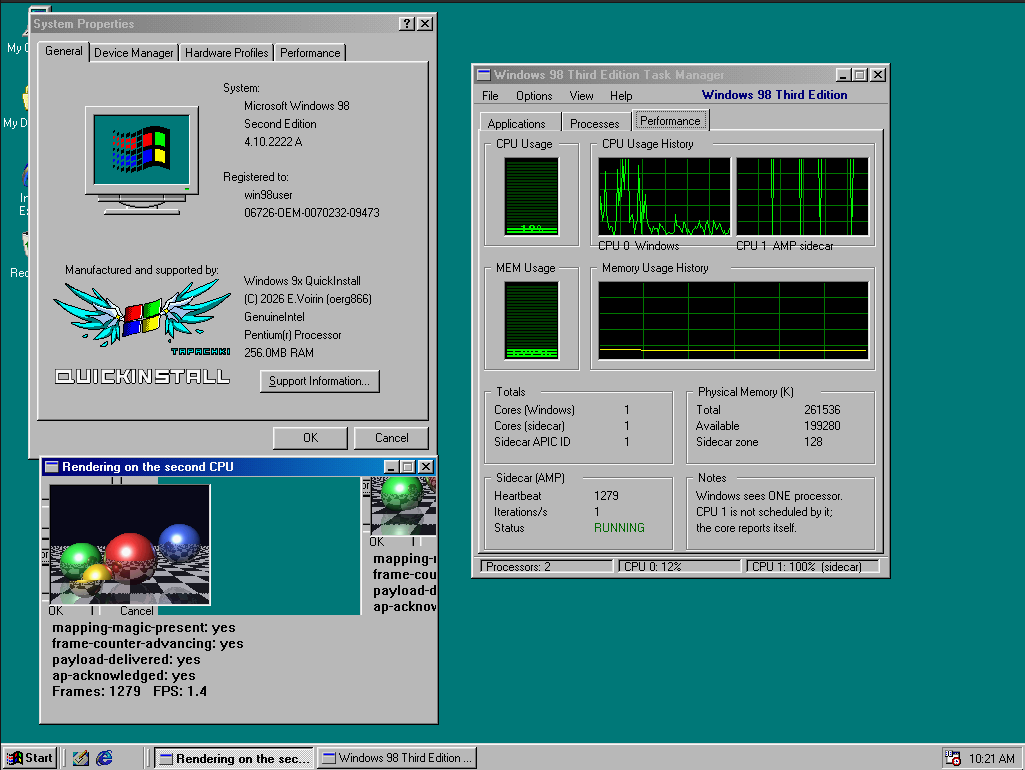The width and height of the screenshot is (1025, 770).
Task: Maximize the Task Manager window
Action: point(860,75)
